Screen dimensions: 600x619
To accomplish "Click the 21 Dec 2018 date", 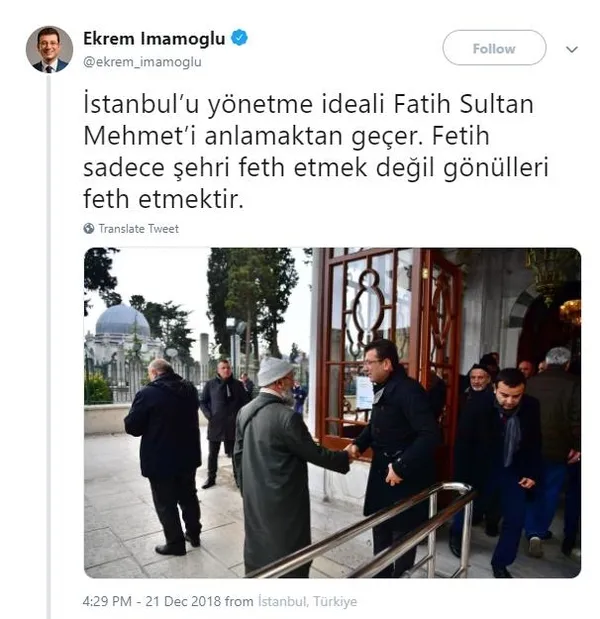I will 183,601.
